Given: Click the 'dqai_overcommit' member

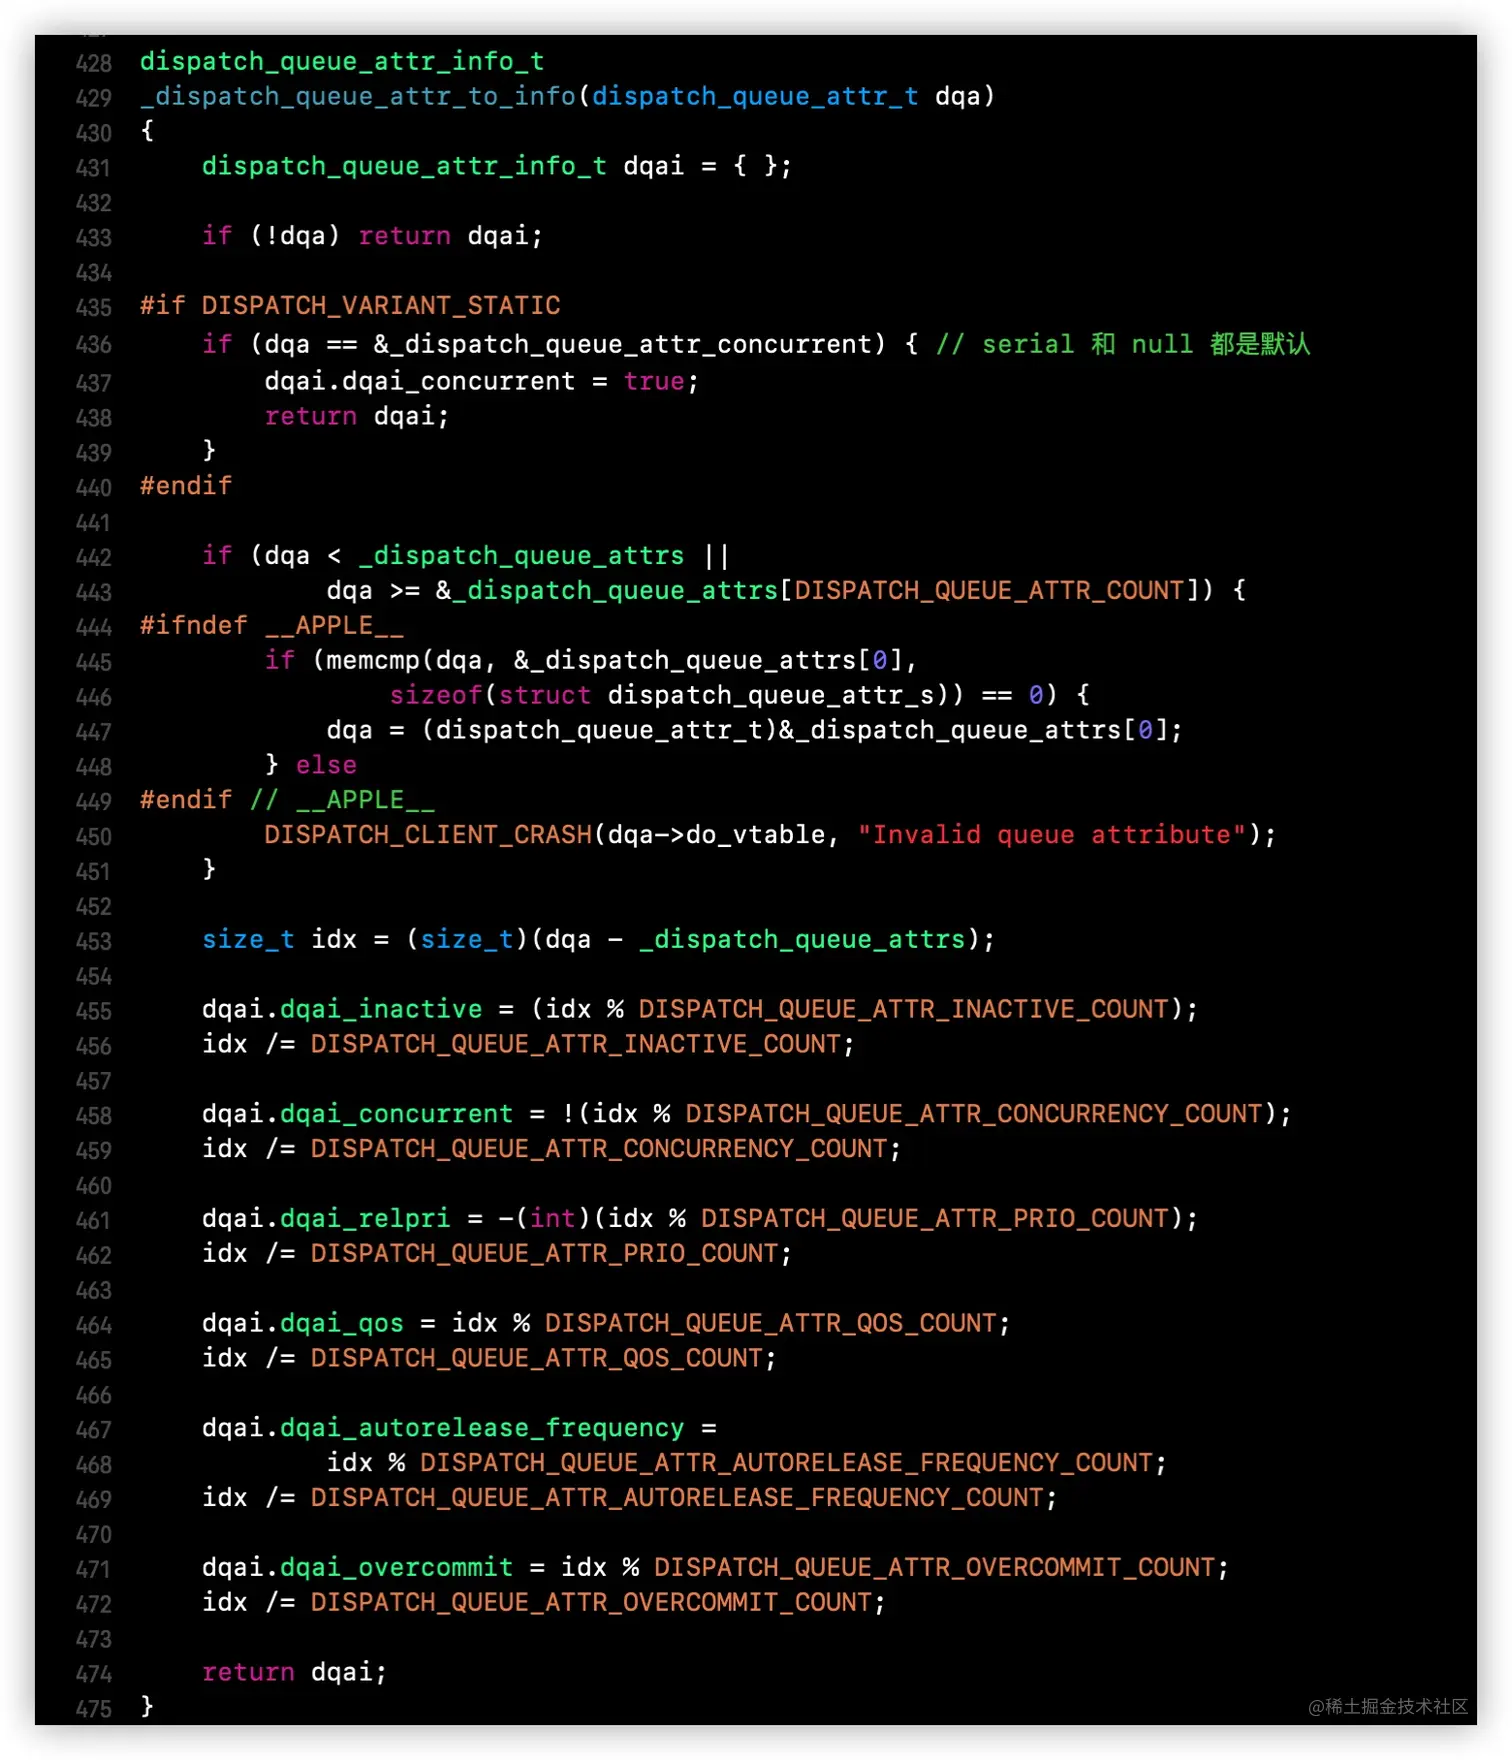Looking at the screenshot, I should (x=396, y=1568).
